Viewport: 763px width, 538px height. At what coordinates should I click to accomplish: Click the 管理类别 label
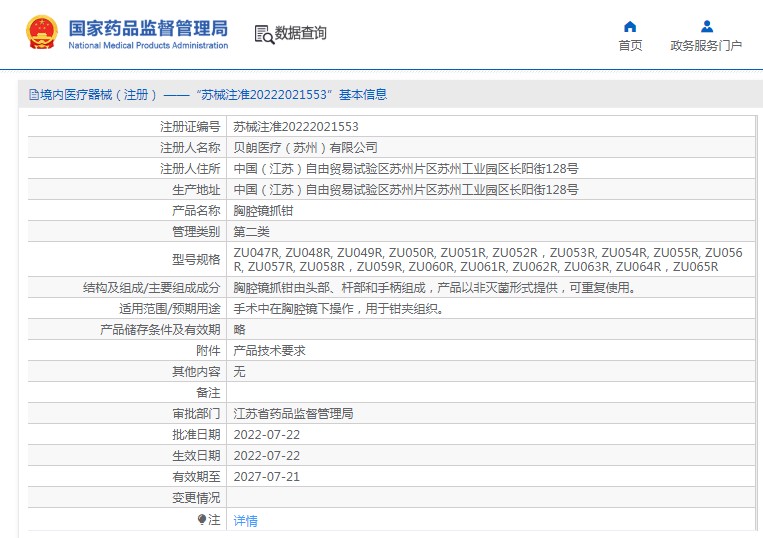(196, 232)
